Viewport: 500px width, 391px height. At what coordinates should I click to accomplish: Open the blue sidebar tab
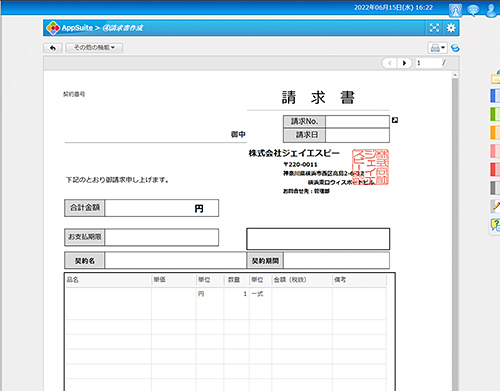click(x=495, y=96)
